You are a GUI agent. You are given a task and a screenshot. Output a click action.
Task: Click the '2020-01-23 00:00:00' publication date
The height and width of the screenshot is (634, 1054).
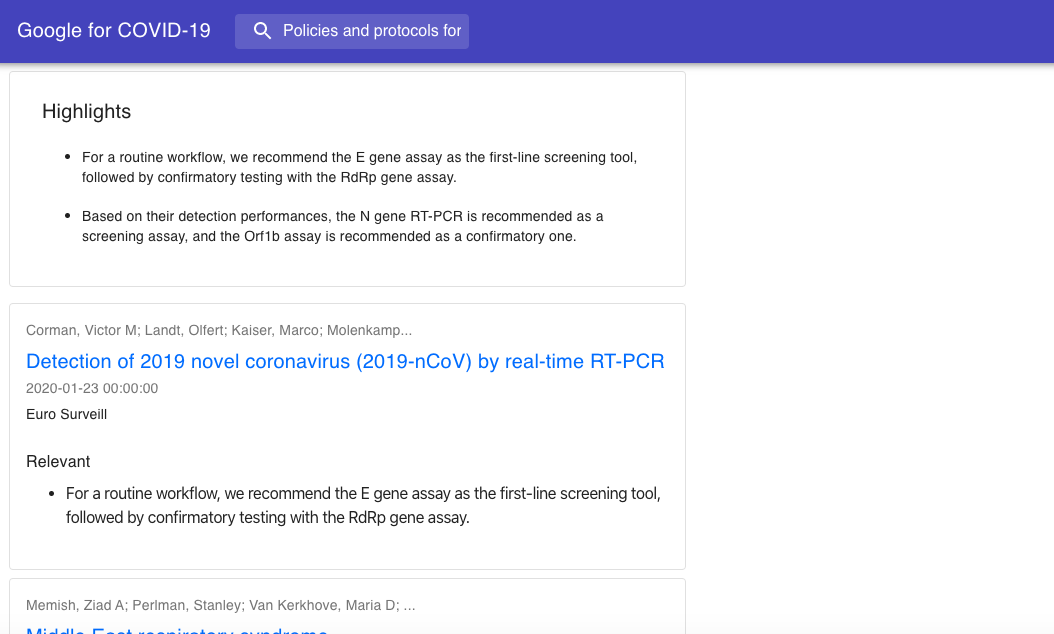tap(92, 388)
